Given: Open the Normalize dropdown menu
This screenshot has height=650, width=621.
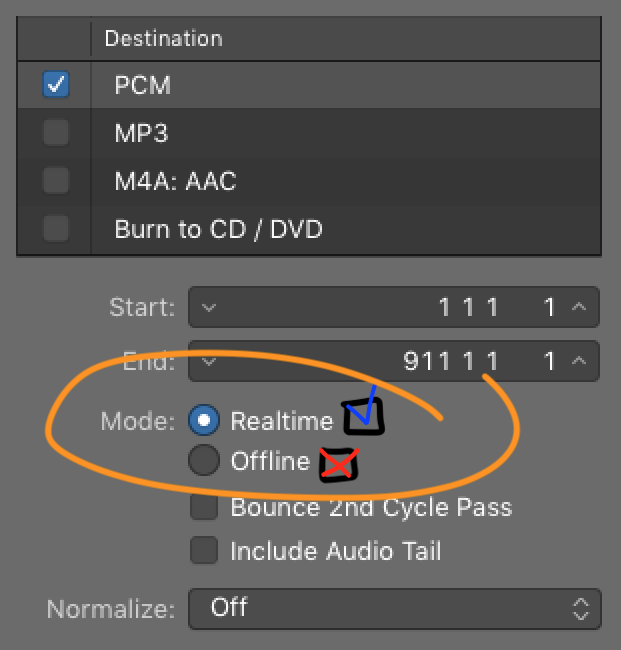Looking at the screenshot, I should point(394,608).
